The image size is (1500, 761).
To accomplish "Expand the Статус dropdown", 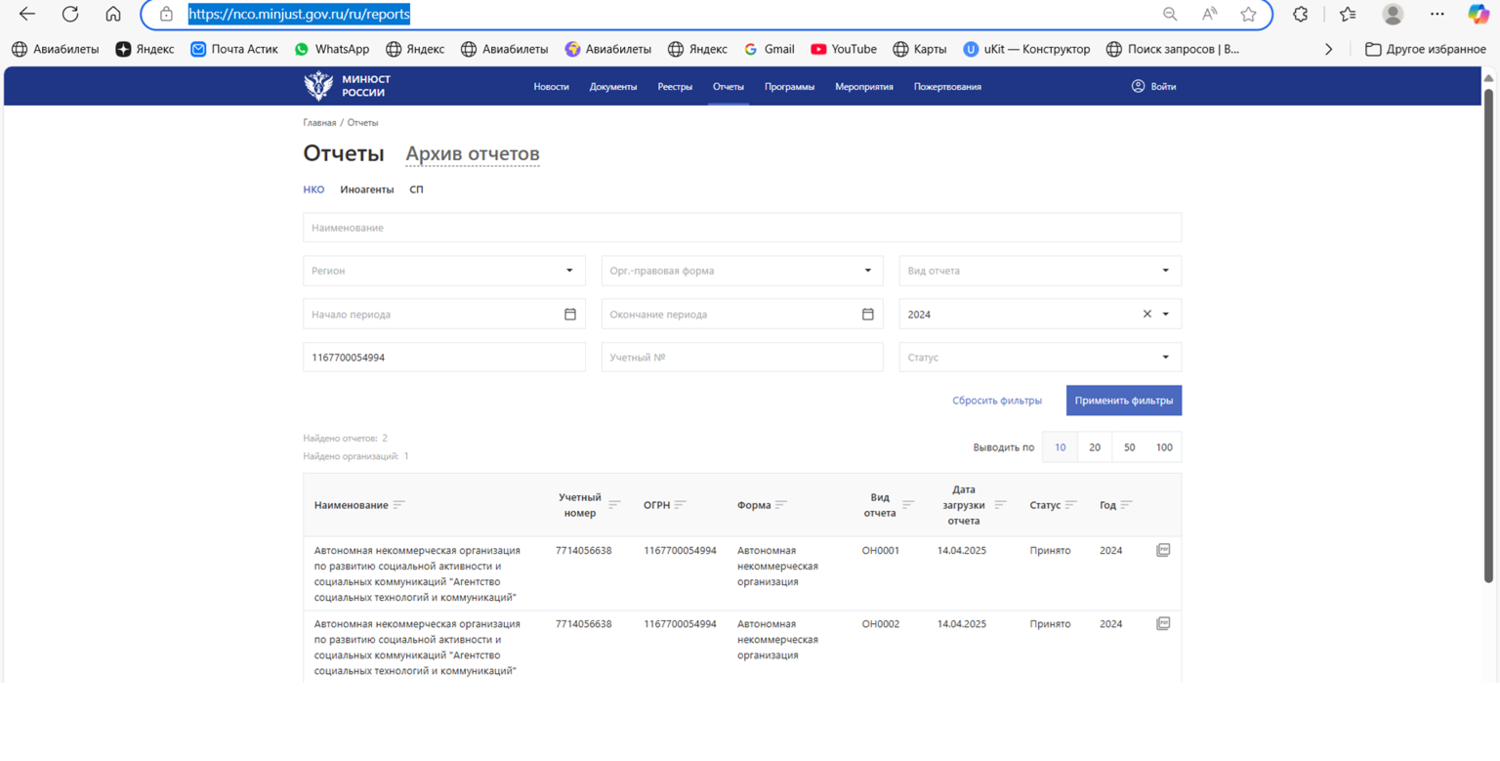I will pyautogui.click(x=1165, y=357).
